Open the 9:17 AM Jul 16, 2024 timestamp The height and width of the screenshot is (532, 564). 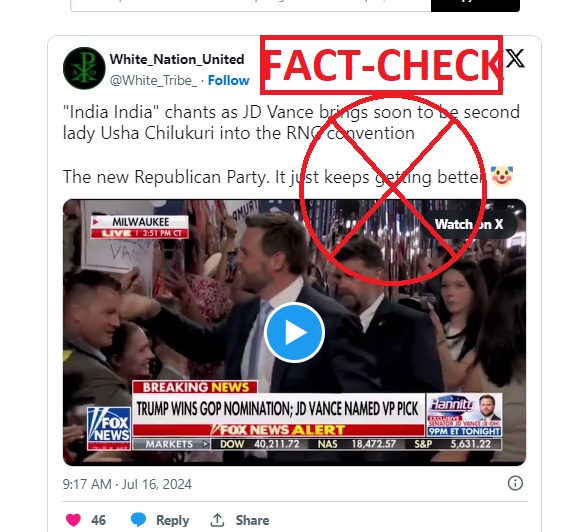pos(127,484)
